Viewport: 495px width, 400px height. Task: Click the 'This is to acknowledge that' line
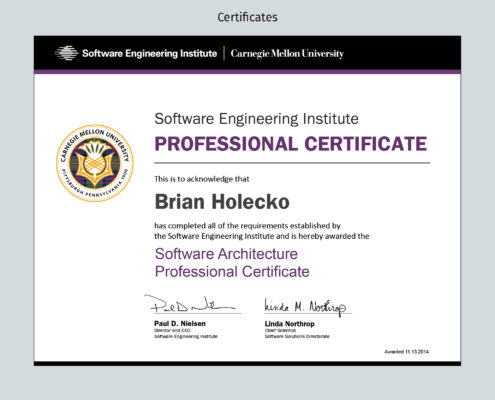click(202, 179)
